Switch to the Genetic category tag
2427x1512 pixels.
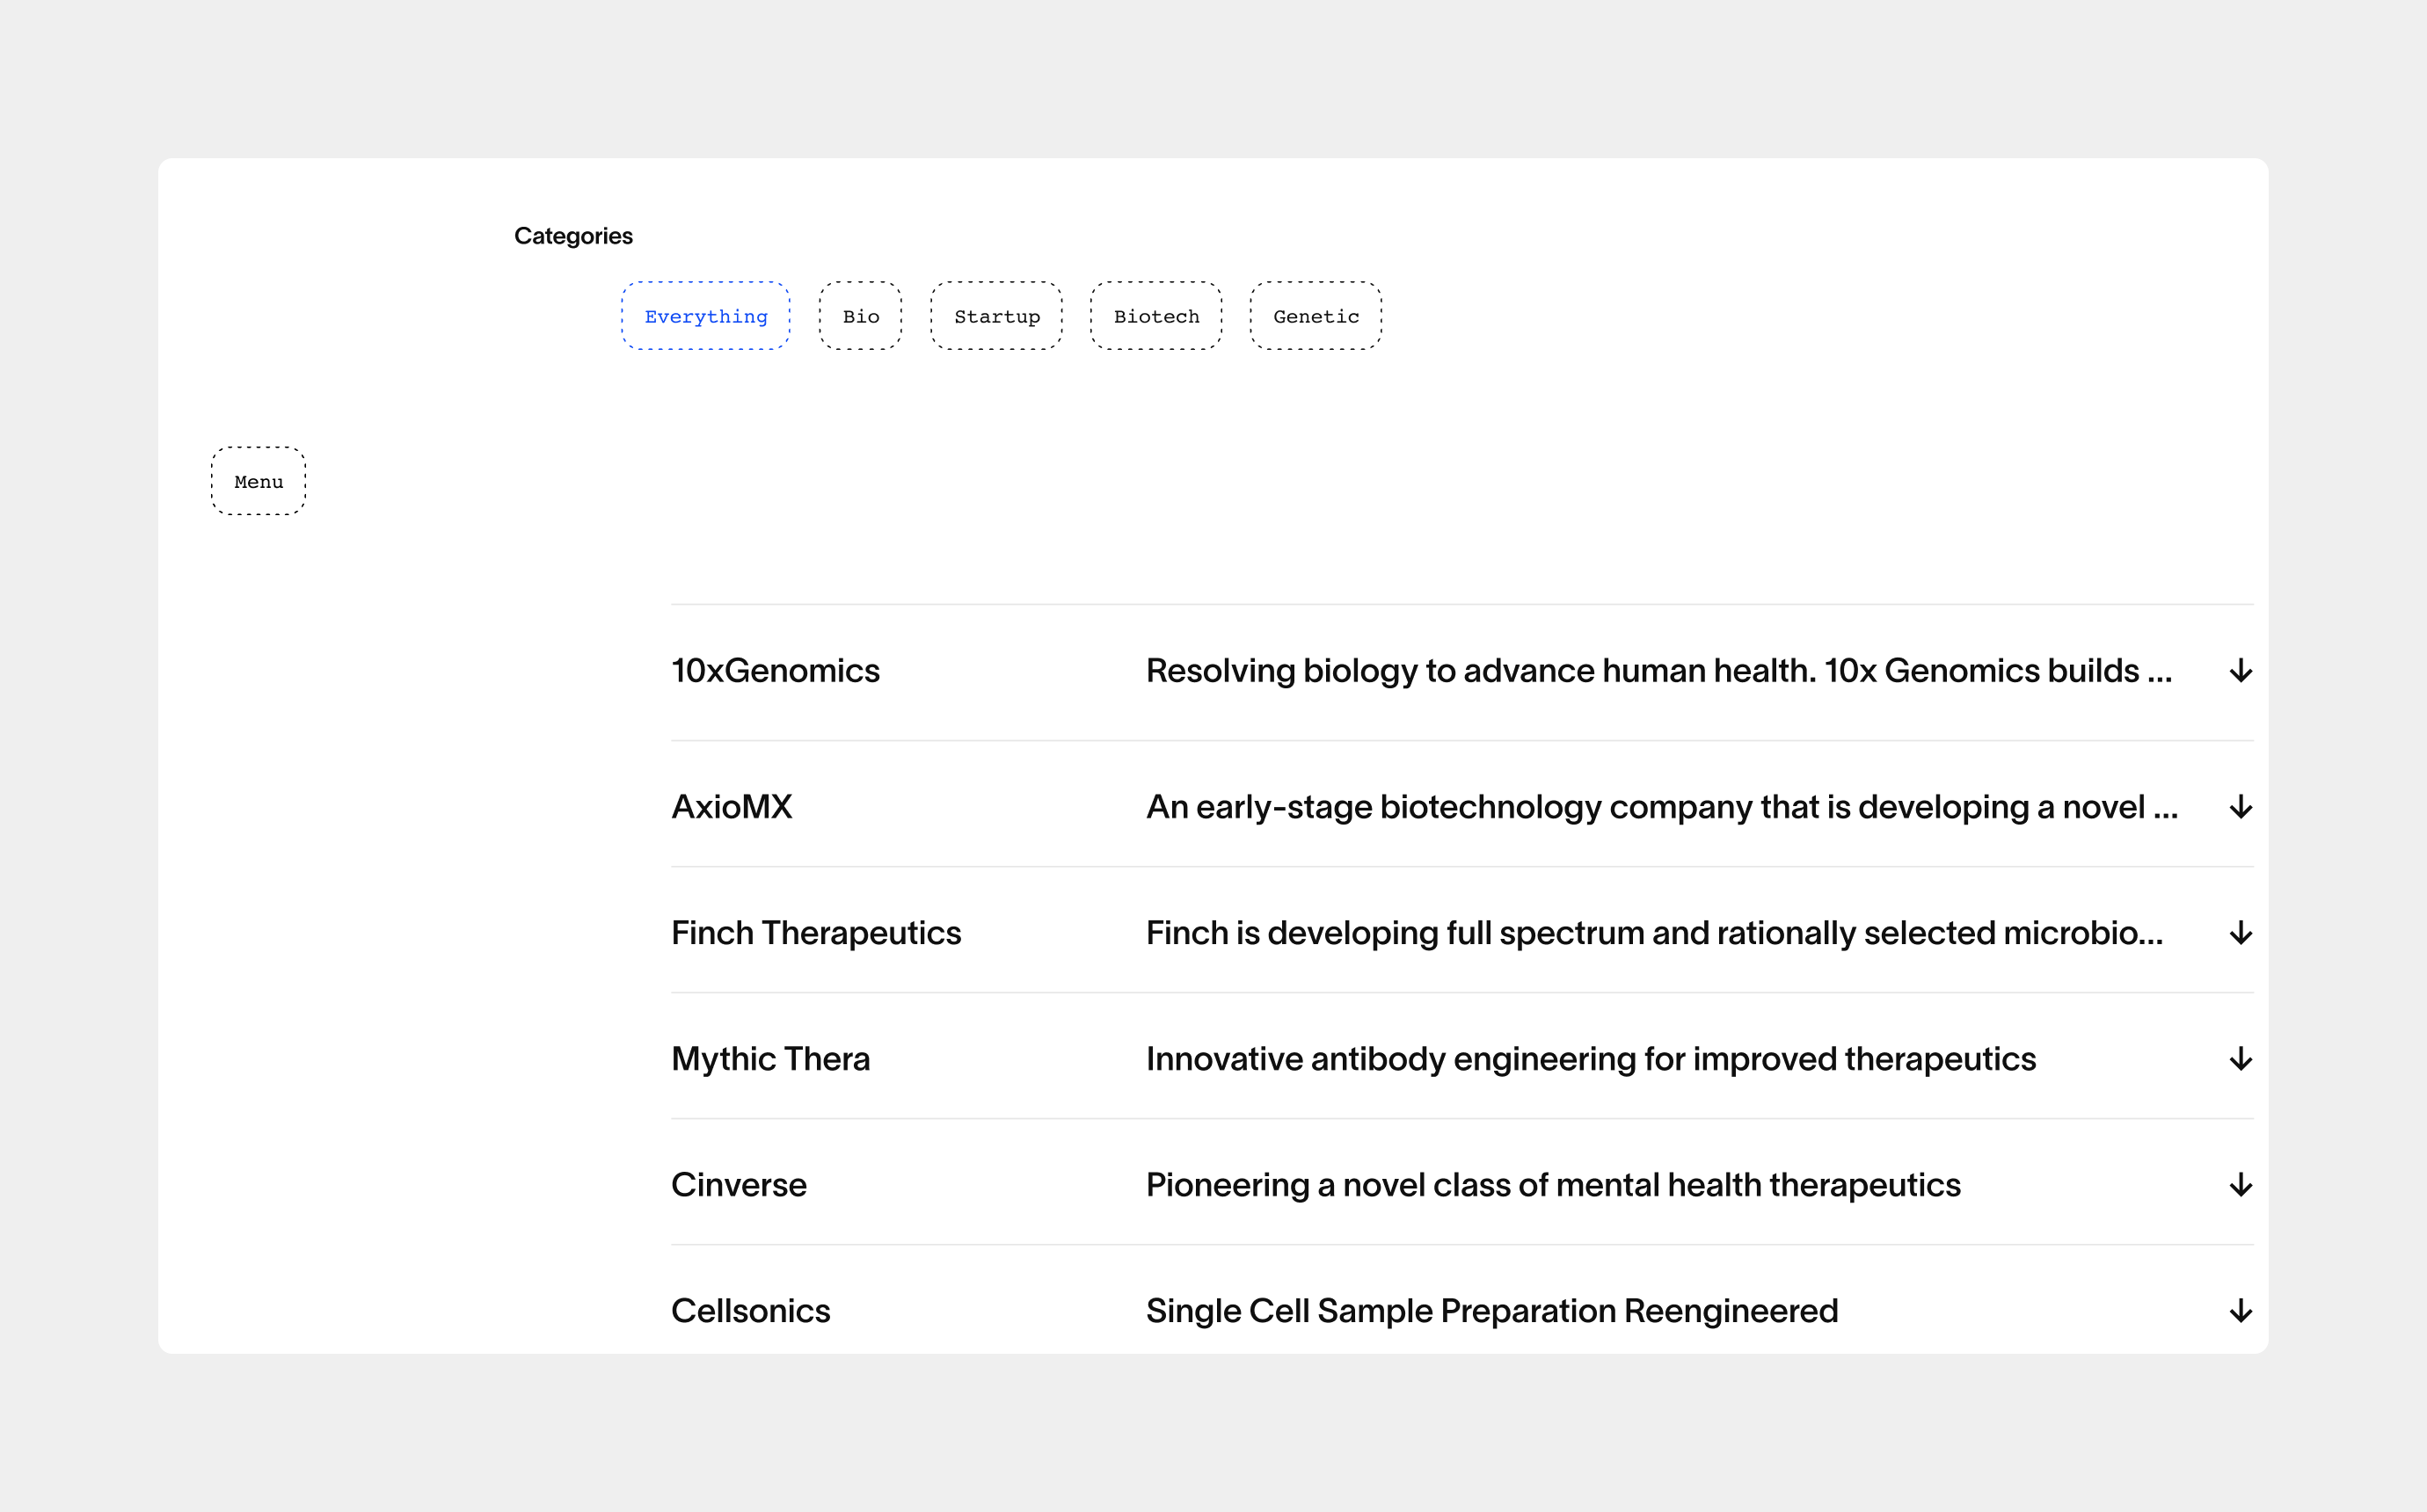1315,316
